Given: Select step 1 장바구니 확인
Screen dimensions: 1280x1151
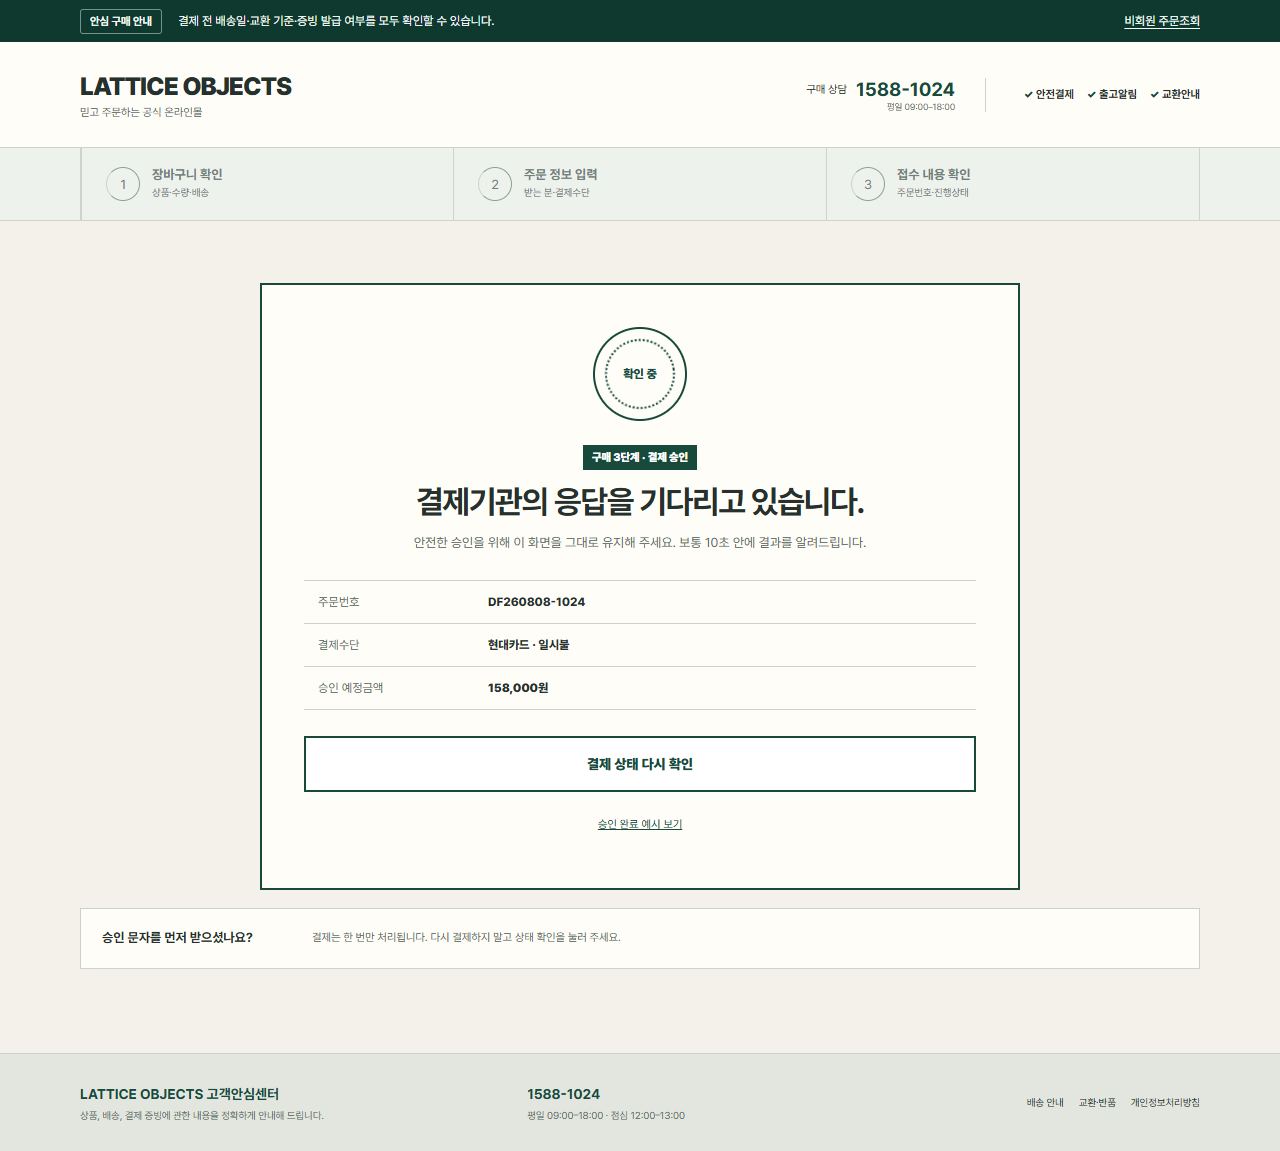Looking at the screenshot, I should (x=267, y=184).
